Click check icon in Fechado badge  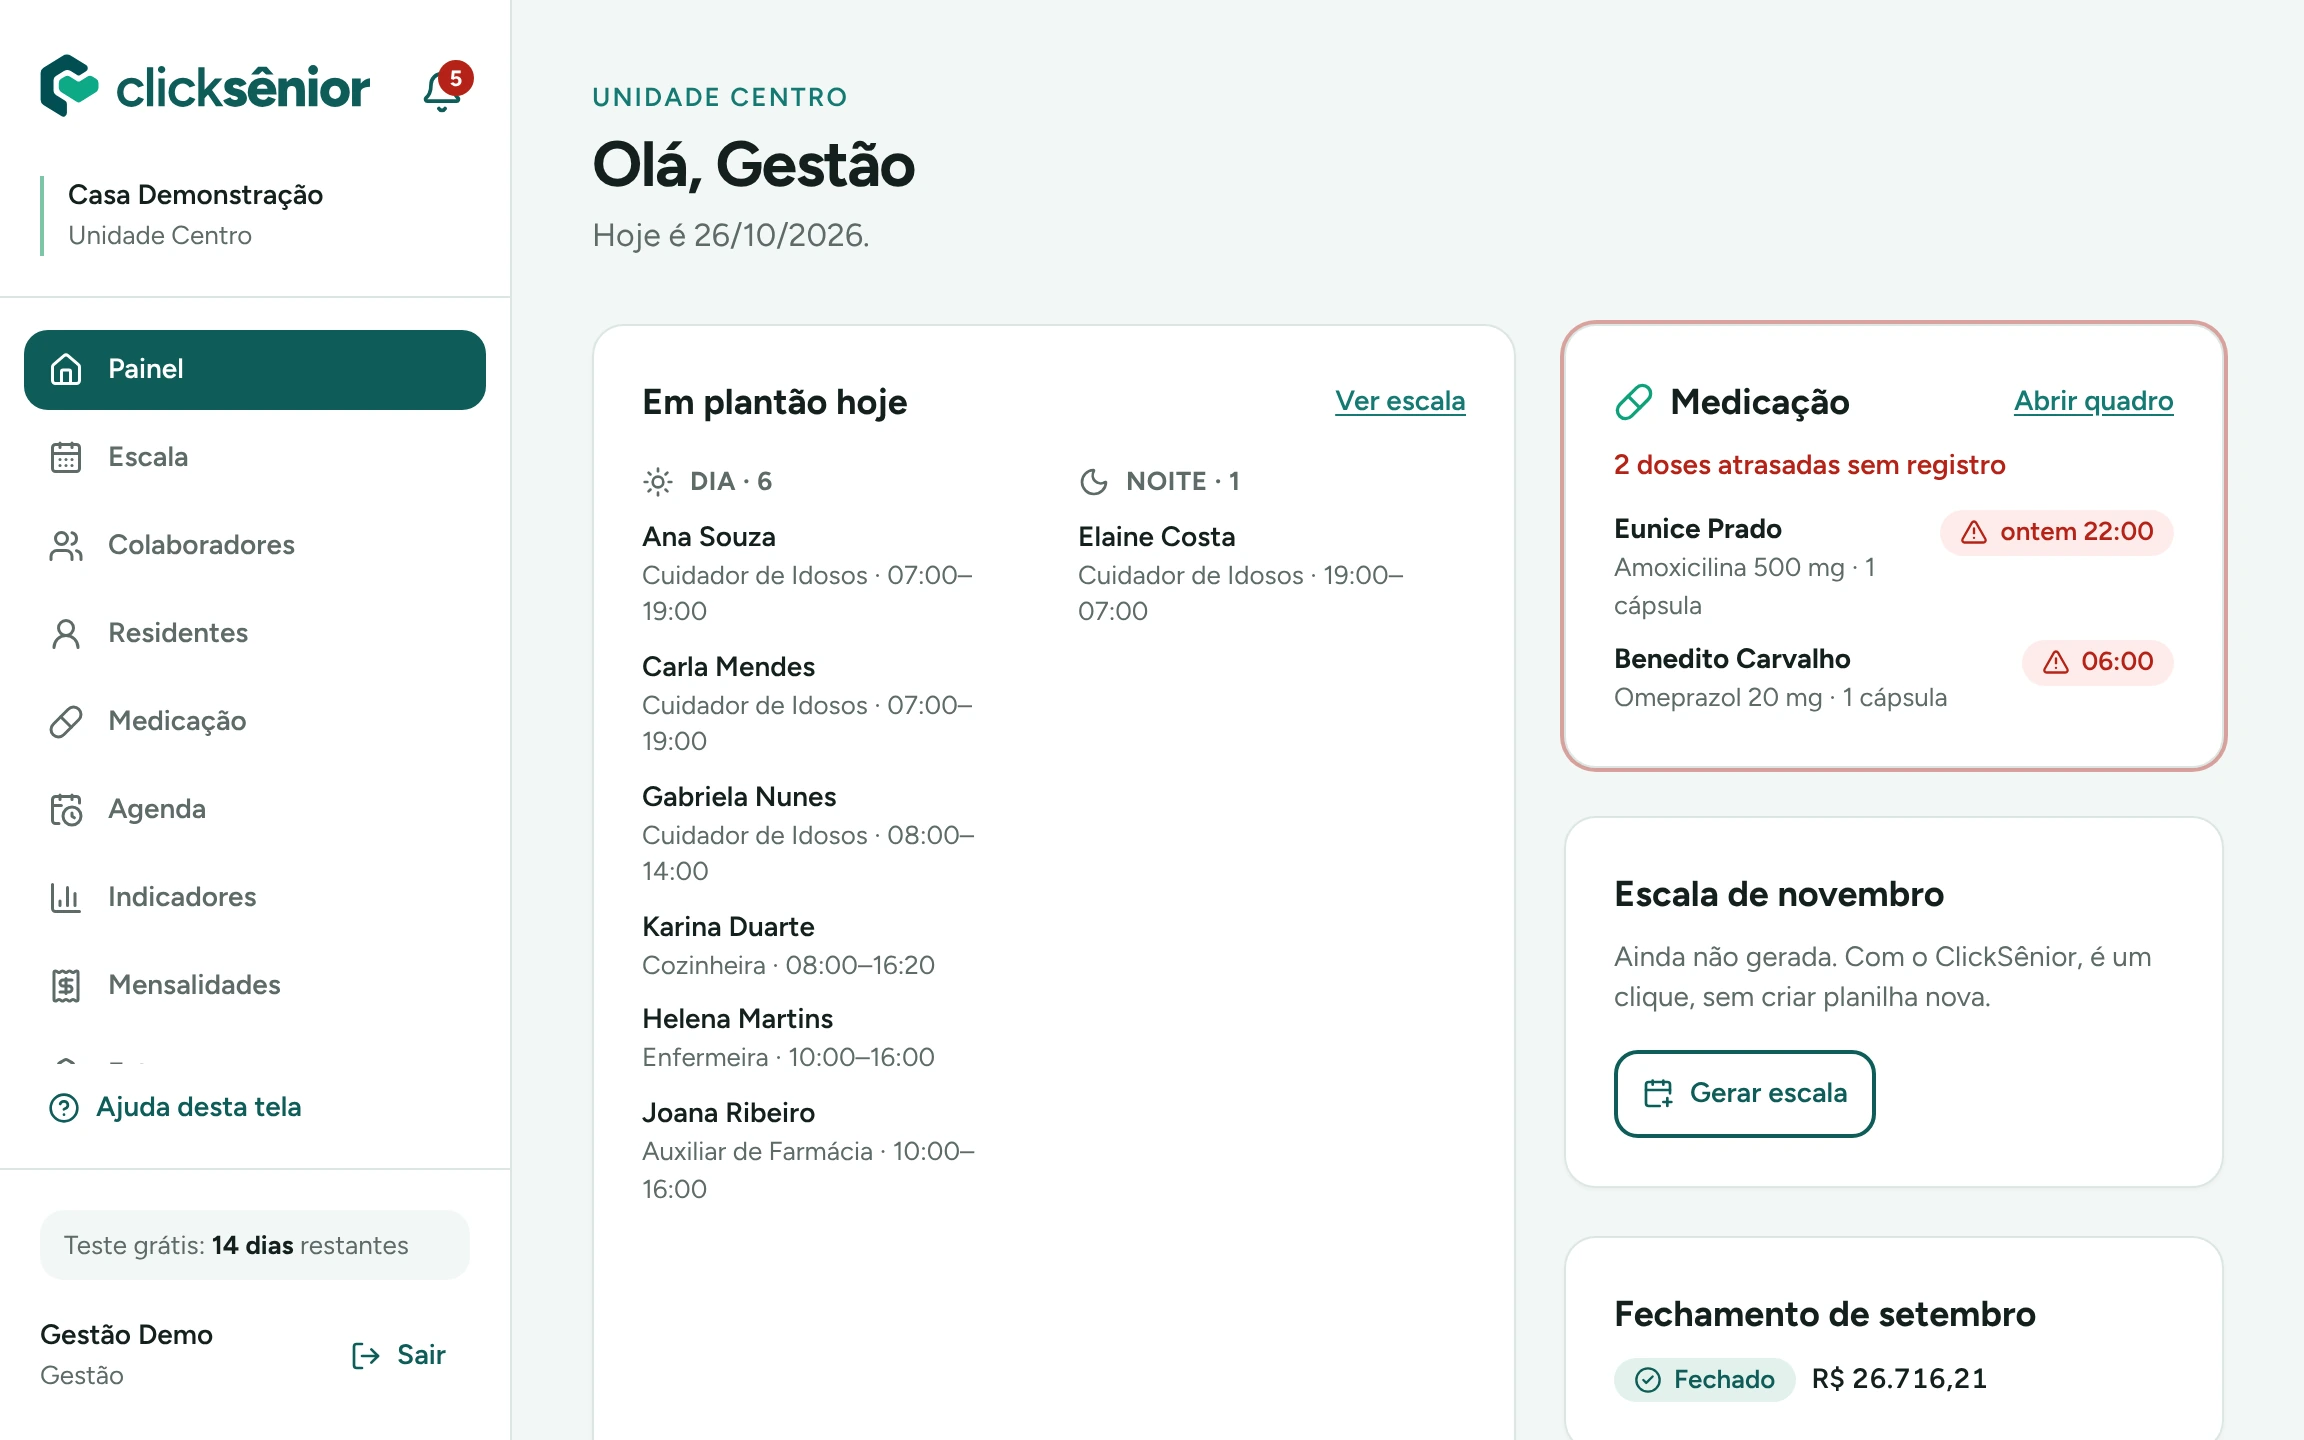coord(1647,1380)
